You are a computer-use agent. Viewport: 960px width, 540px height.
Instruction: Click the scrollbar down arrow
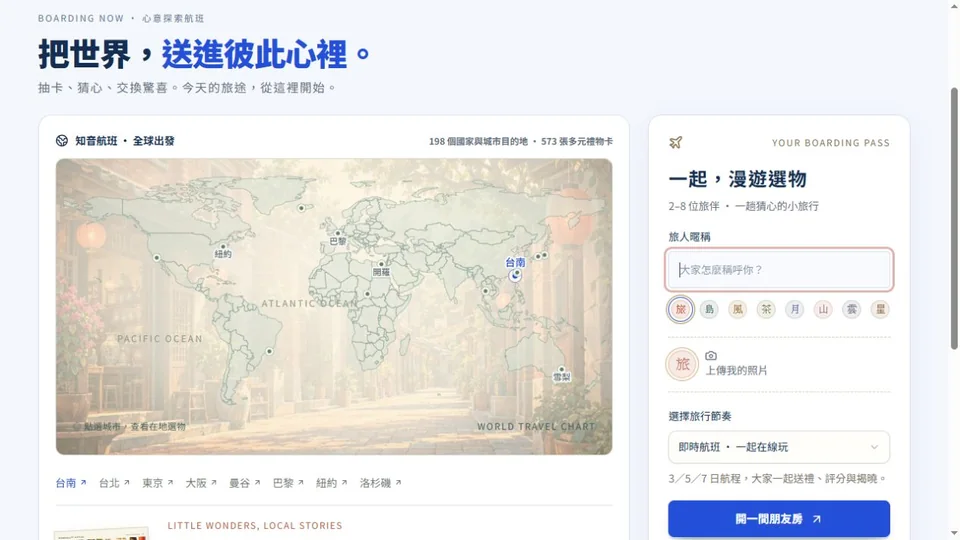pyautogui.click(x=954, y=534)
